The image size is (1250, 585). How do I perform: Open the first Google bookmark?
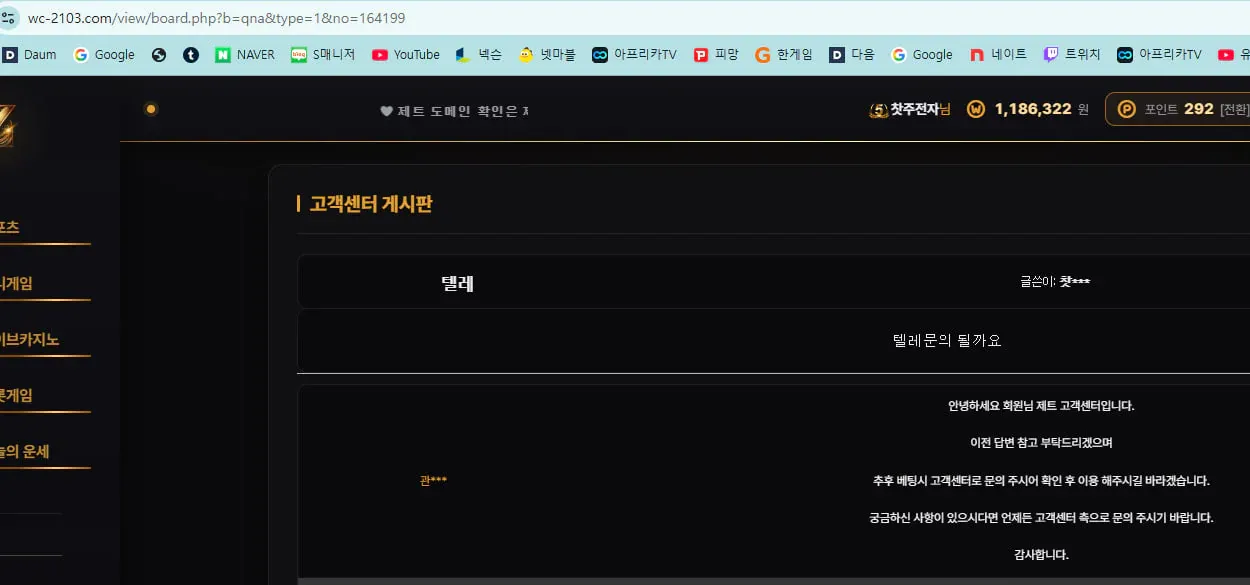tap(104, 55)
